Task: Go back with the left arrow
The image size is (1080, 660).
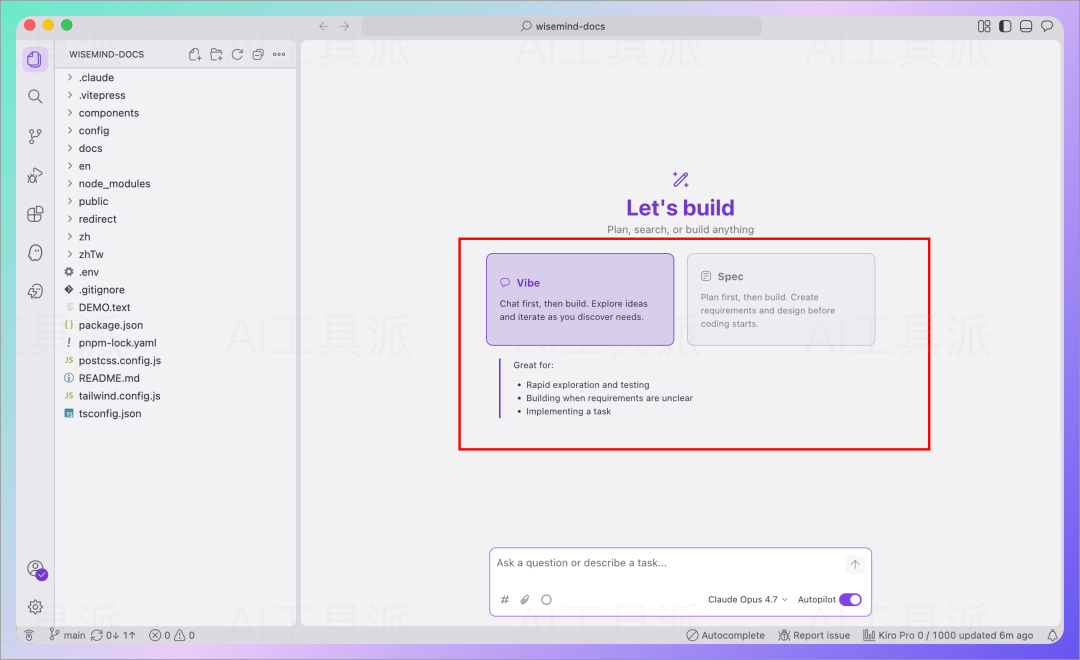Action: tap(324, 26)
